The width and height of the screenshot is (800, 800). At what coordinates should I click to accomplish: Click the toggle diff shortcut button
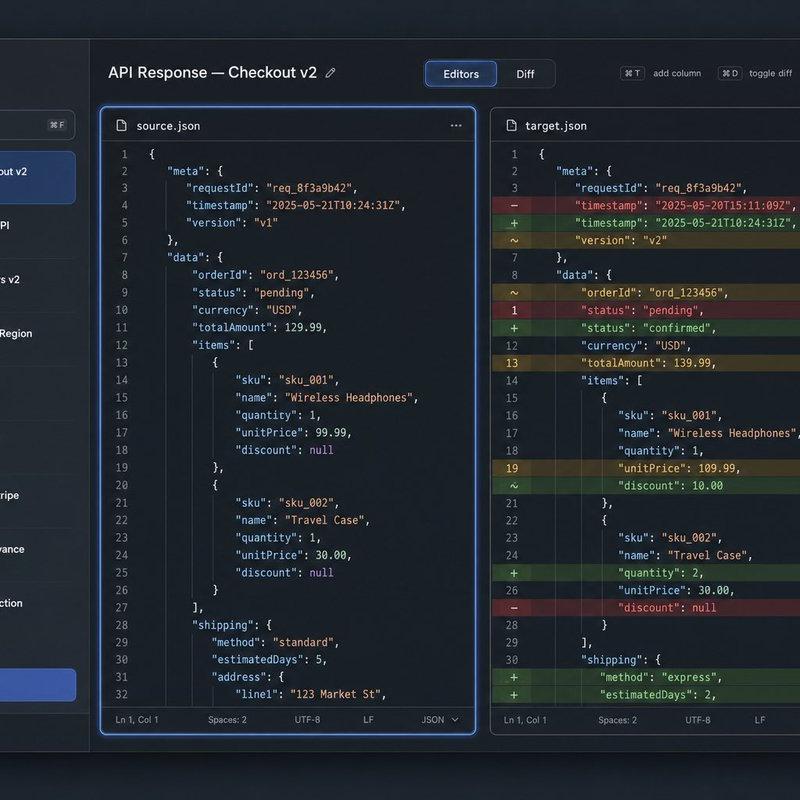pyautogui.click(x=757, y=73)
